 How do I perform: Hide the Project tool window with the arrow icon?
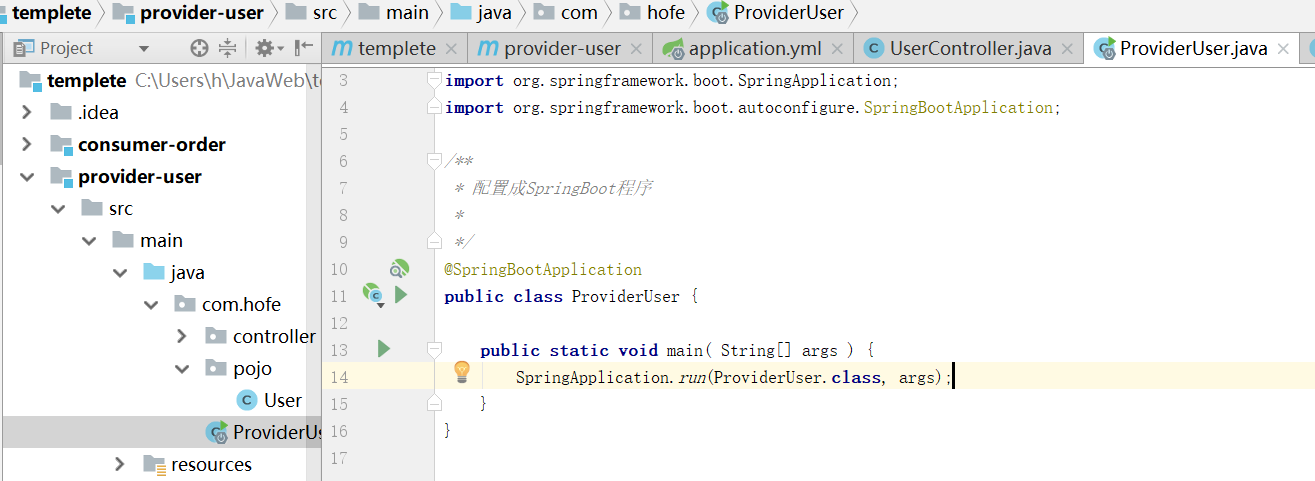tap(304, 48)
